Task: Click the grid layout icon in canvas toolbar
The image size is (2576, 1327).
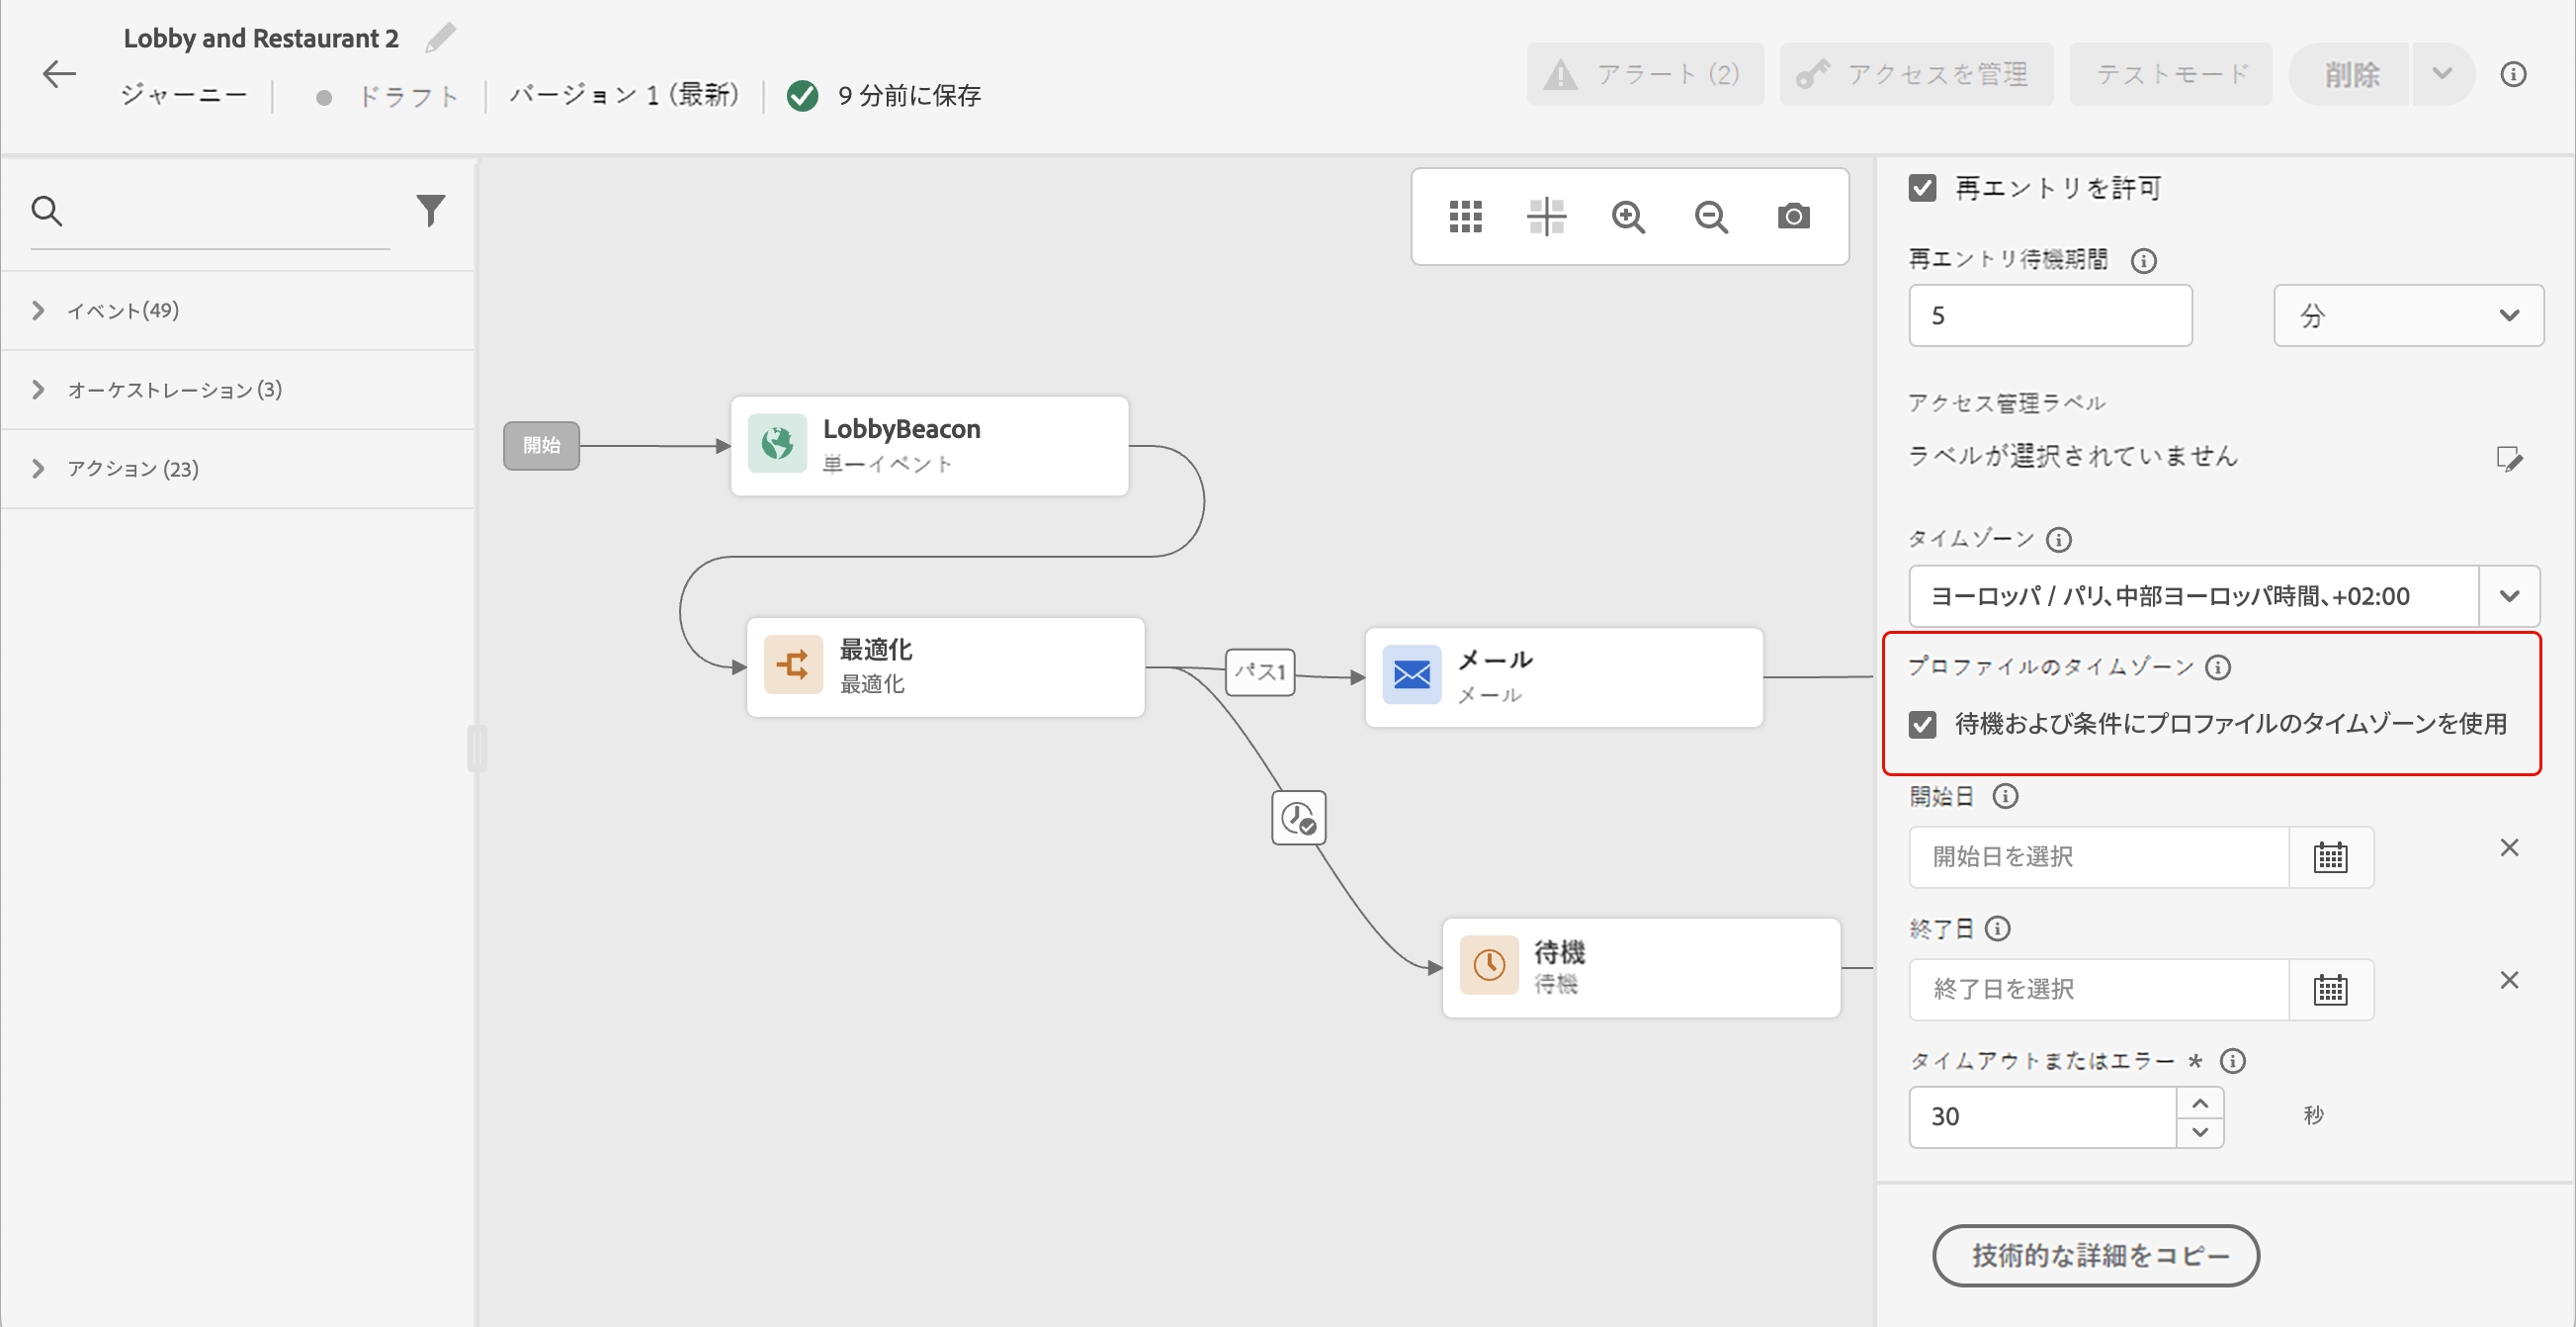Action: 1465,216
